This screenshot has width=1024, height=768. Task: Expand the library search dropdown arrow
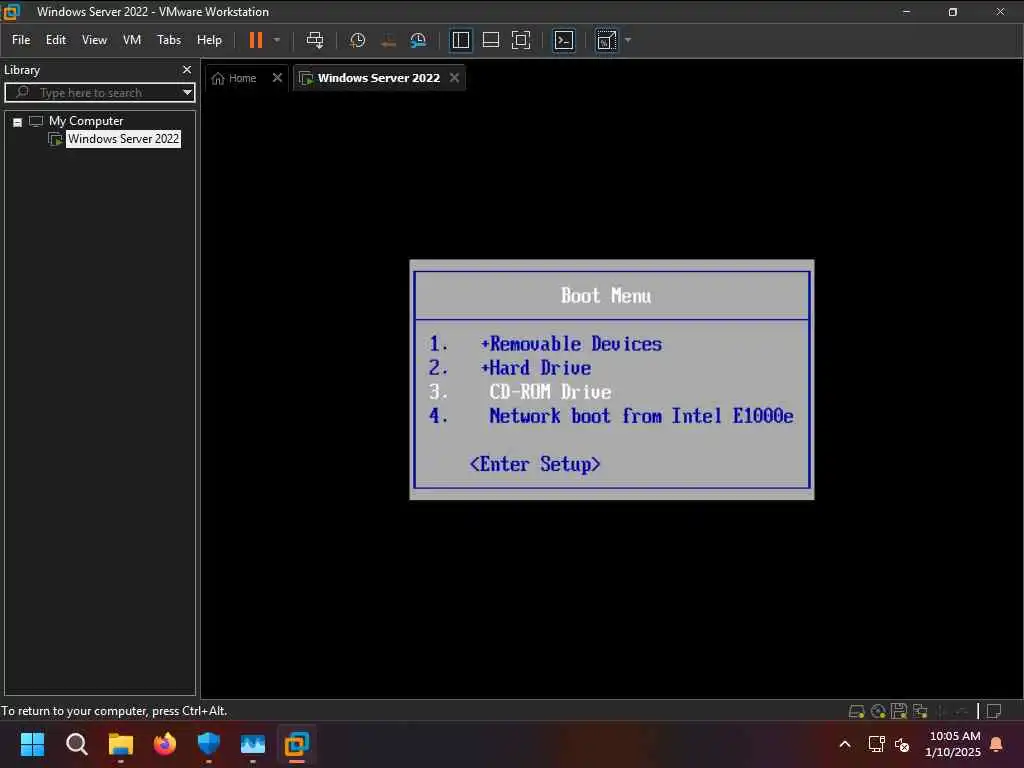(187, 92)
